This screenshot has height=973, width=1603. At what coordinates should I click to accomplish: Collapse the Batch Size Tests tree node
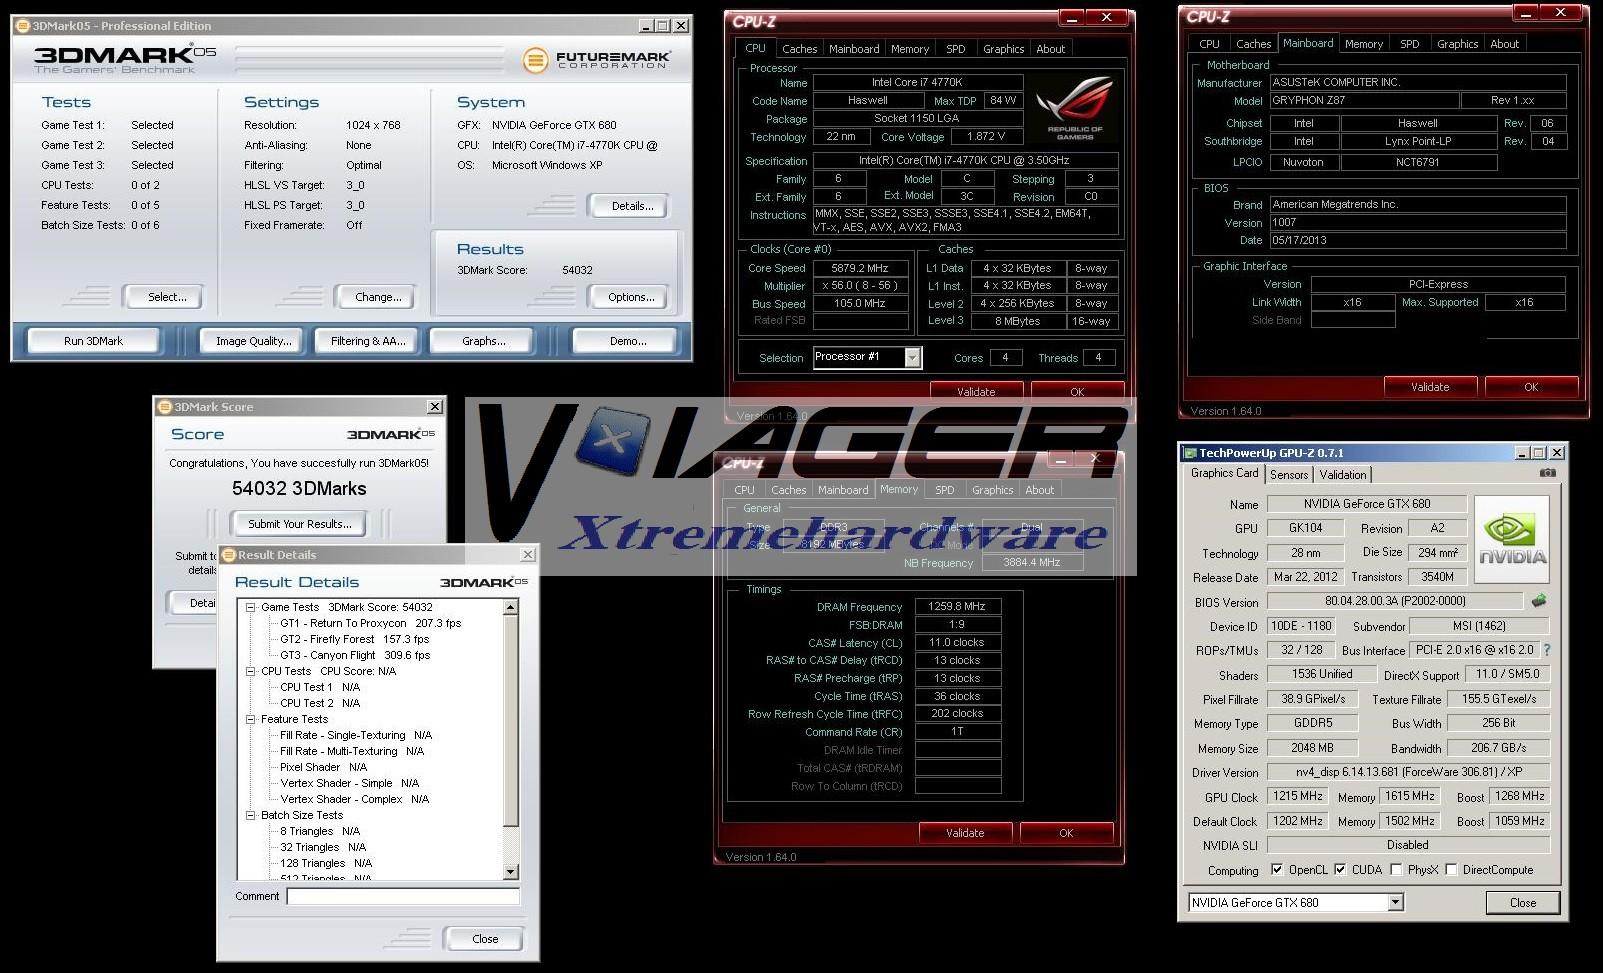[251, 815]
